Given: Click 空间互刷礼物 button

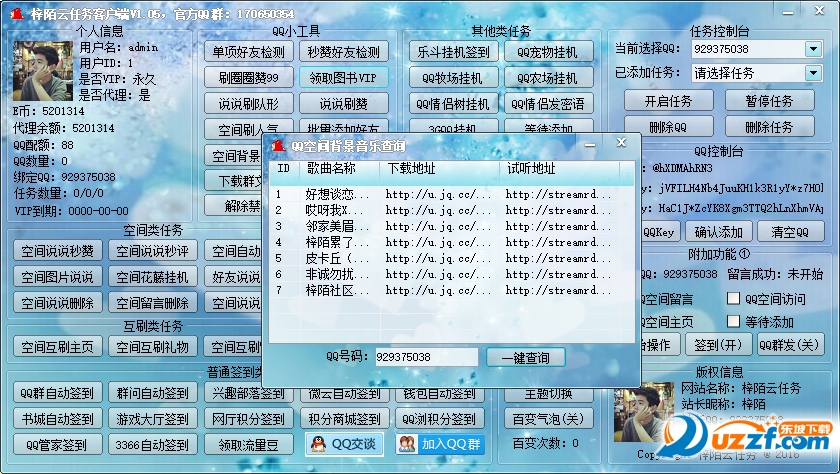Looking at the screenshot, I should [153, 347].
